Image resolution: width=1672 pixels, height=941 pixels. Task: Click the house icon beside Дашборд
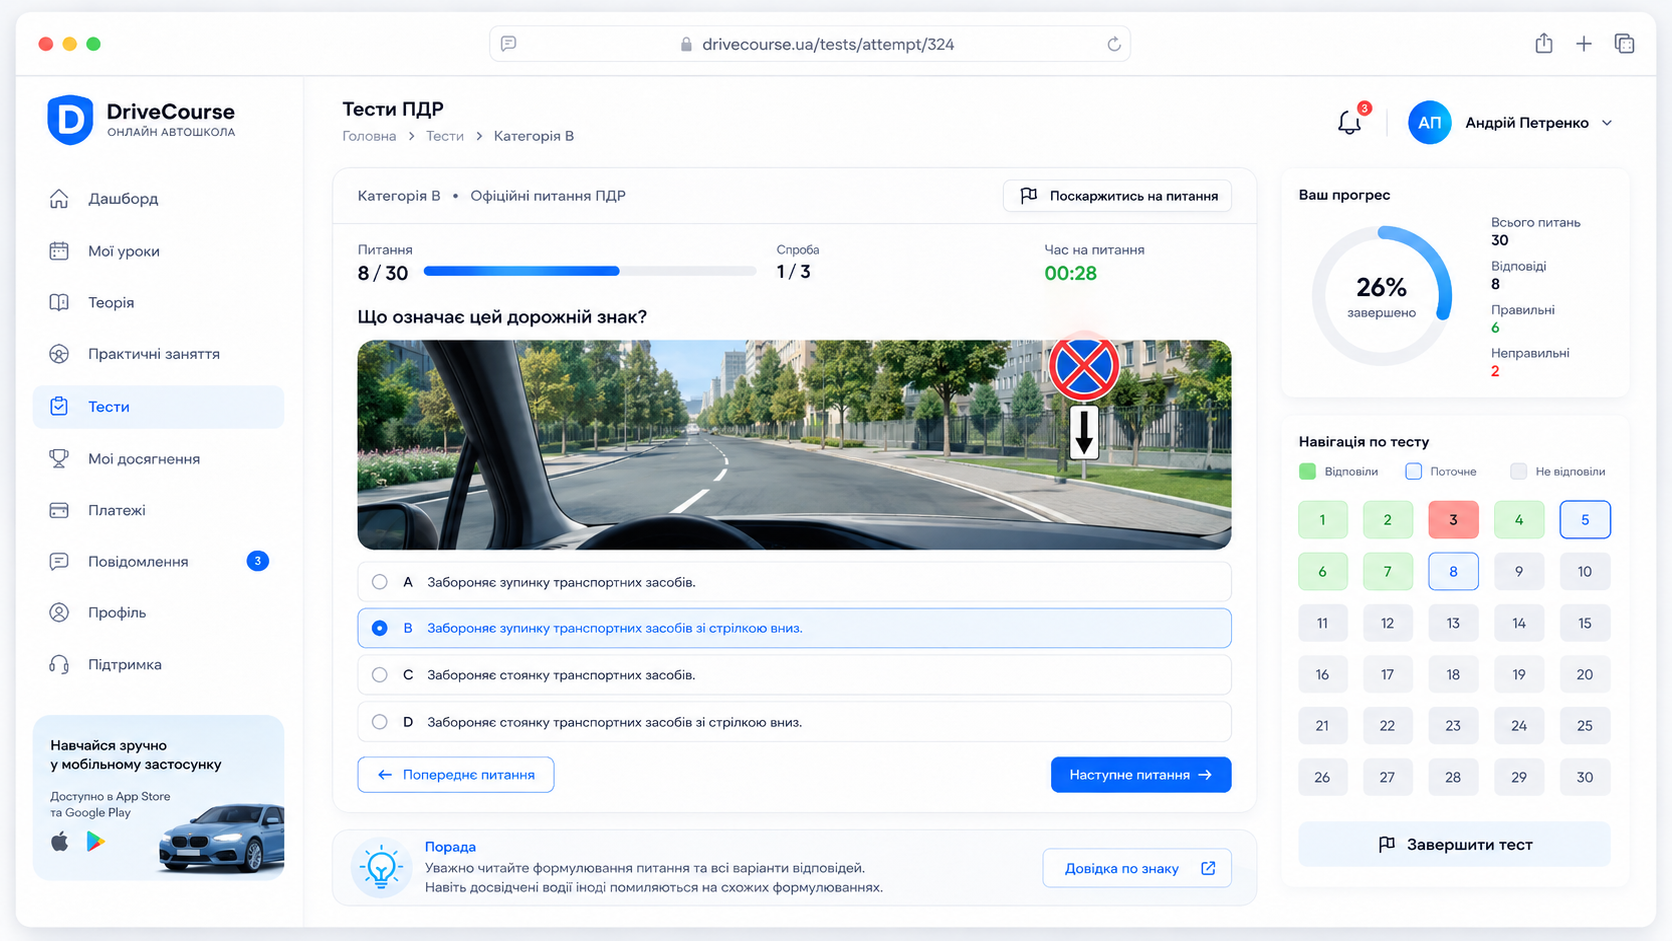(59, 198)
